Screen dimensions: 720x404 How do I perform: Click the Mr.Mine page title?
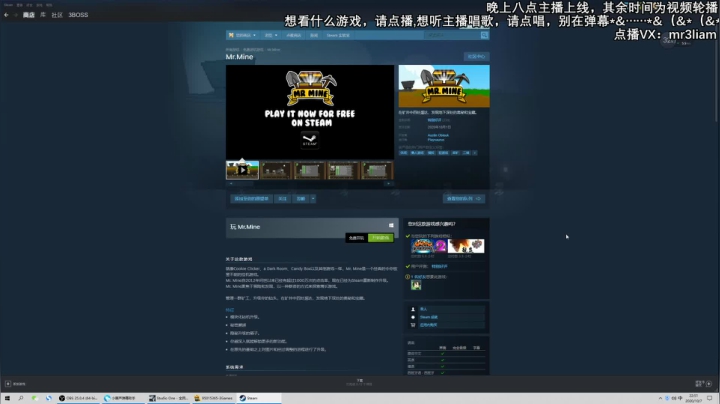point(239,57)
